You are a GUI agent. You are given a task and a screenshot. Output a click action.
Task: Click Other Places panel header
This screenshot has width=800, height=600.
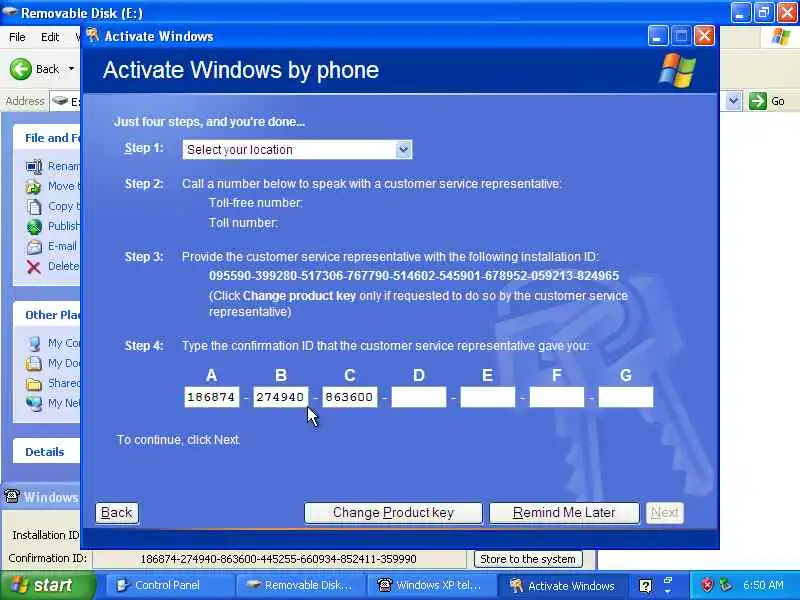coord(46,315)
